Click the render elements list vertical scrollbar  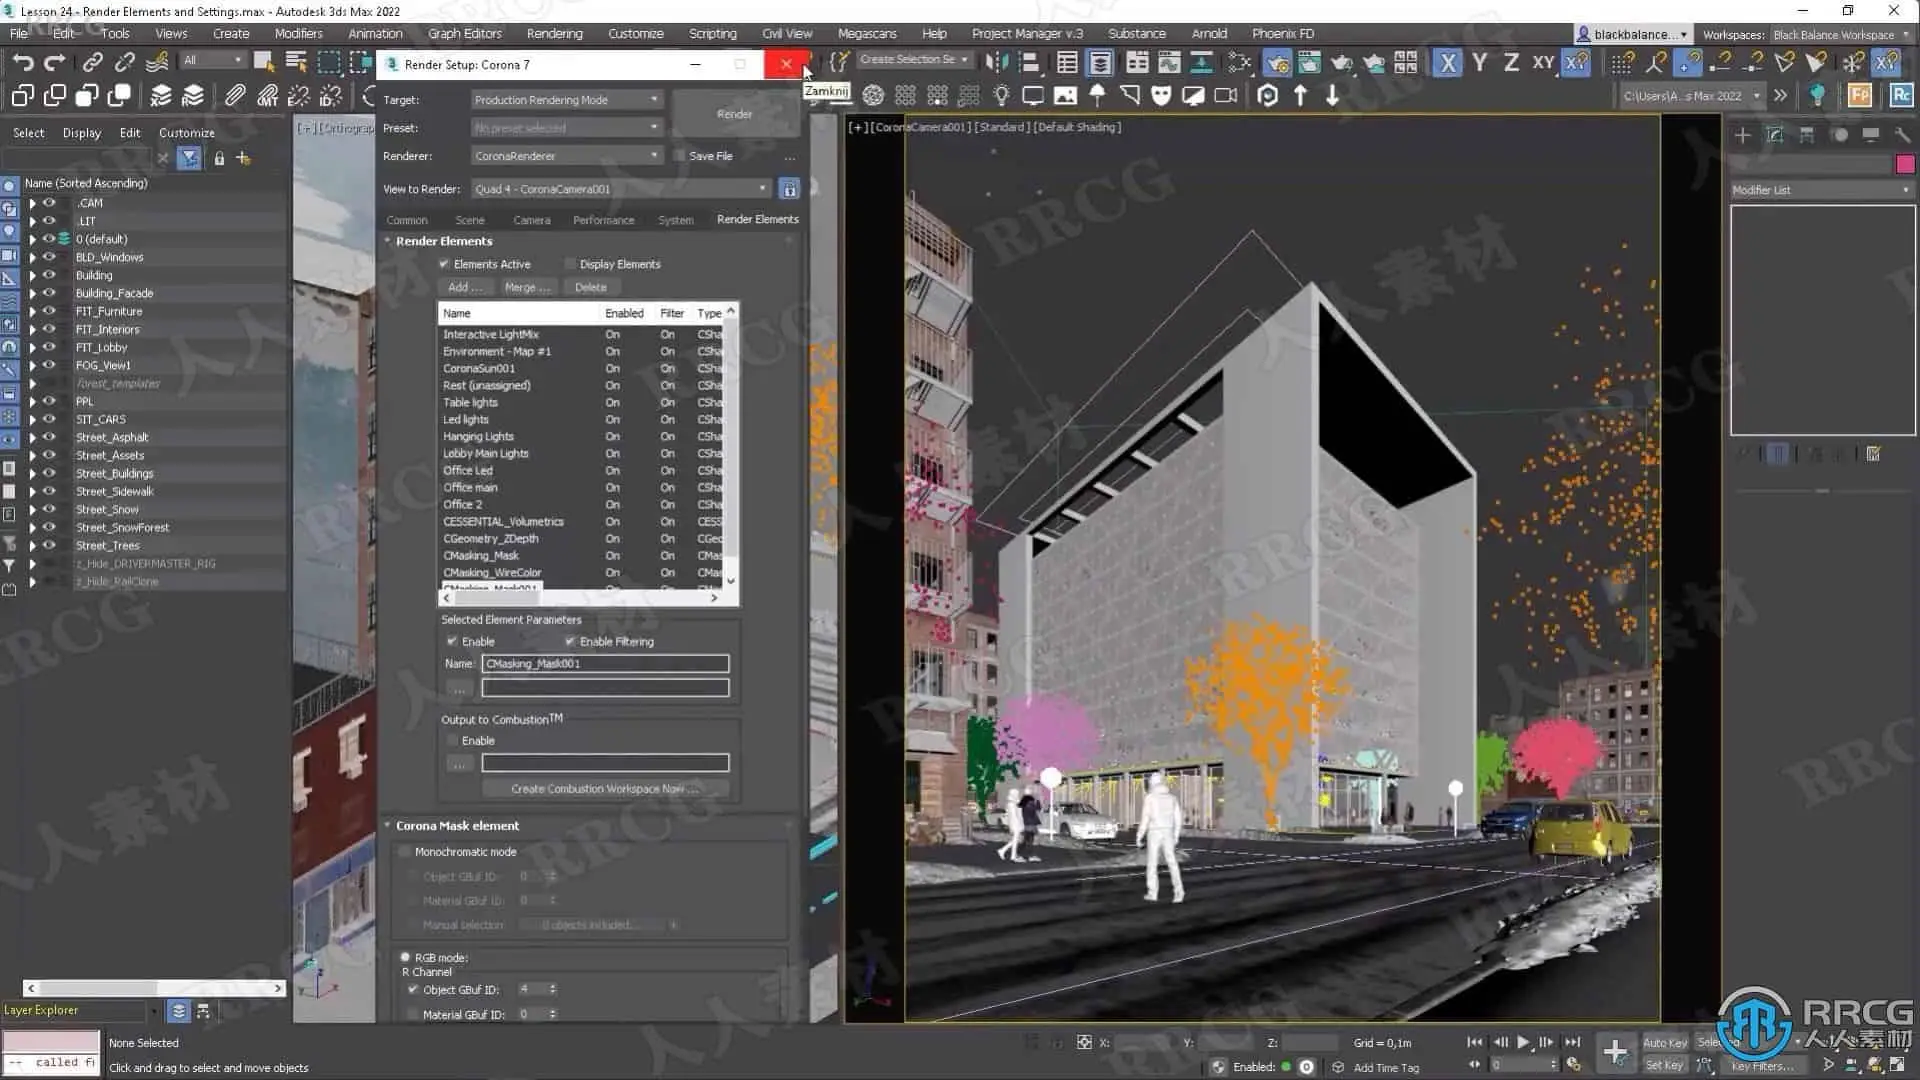[731, 445]
